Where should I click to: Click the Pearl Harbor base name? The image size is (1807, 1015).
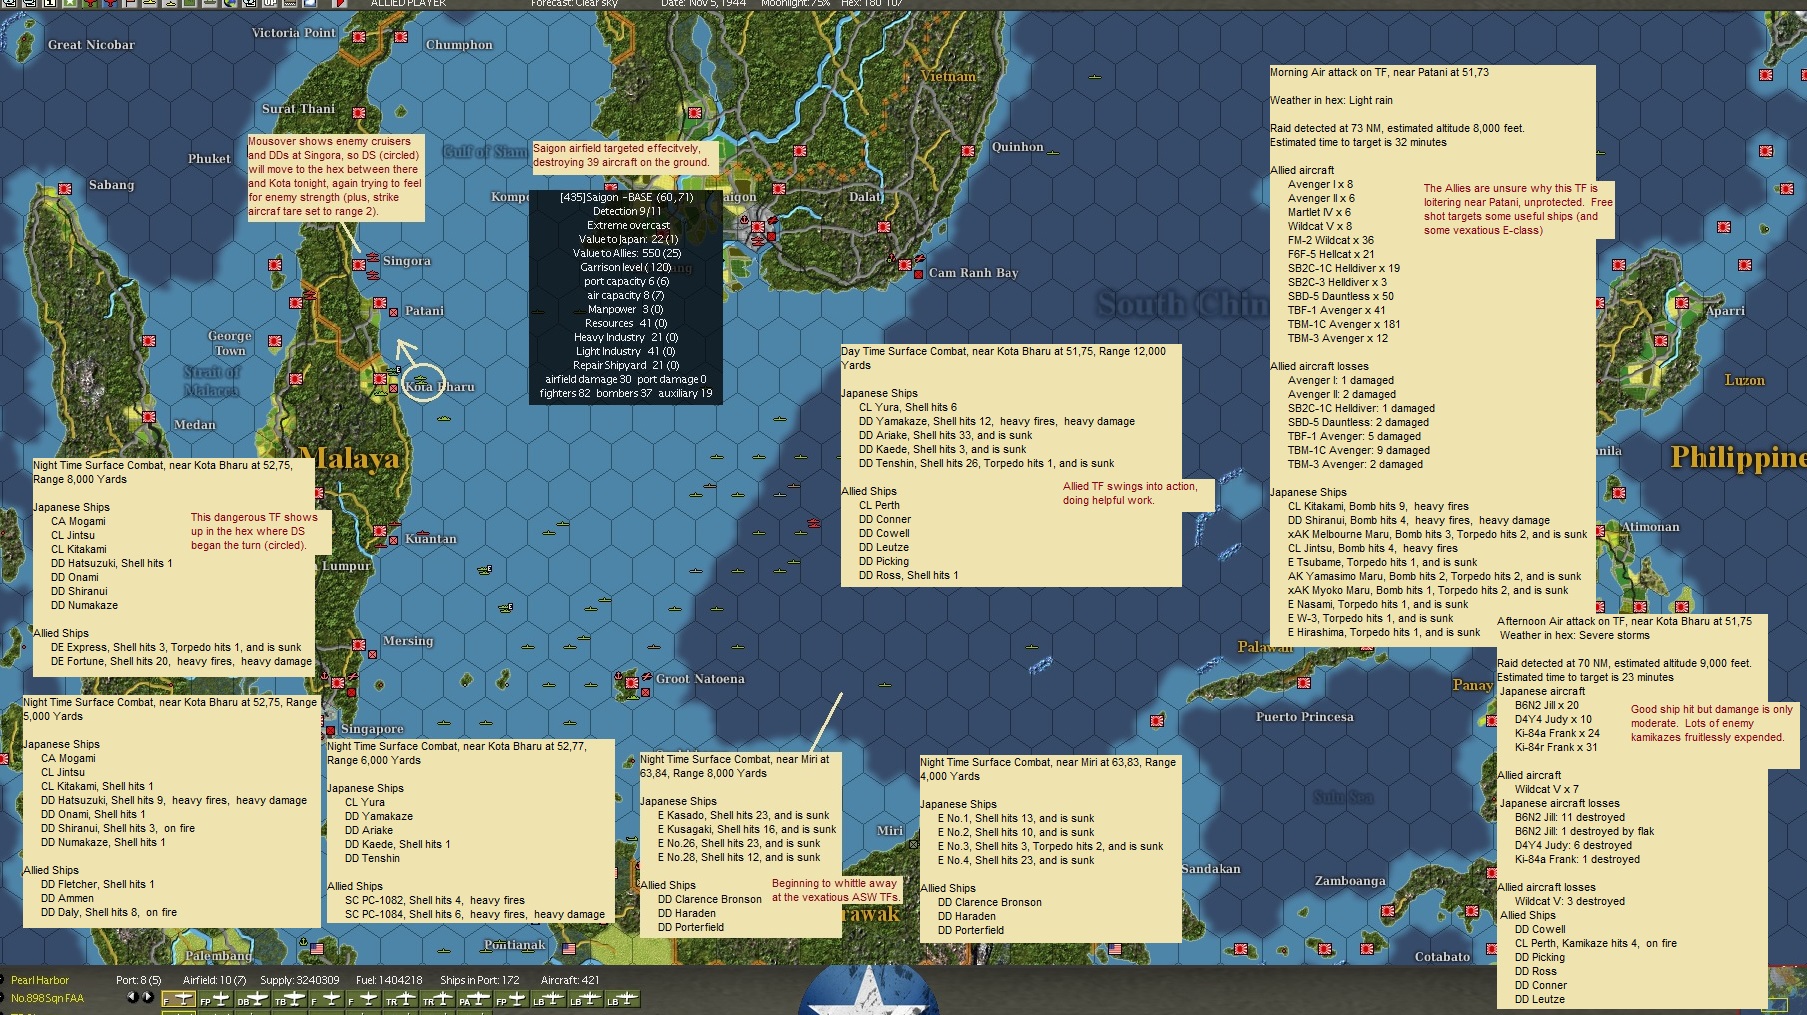(x=40, y=980)
